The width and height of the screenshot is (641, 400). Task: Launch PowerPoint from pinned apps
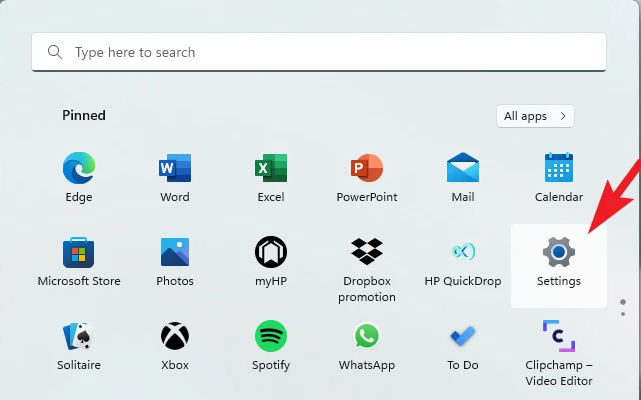pyautogui.click(x=367, y=168)
